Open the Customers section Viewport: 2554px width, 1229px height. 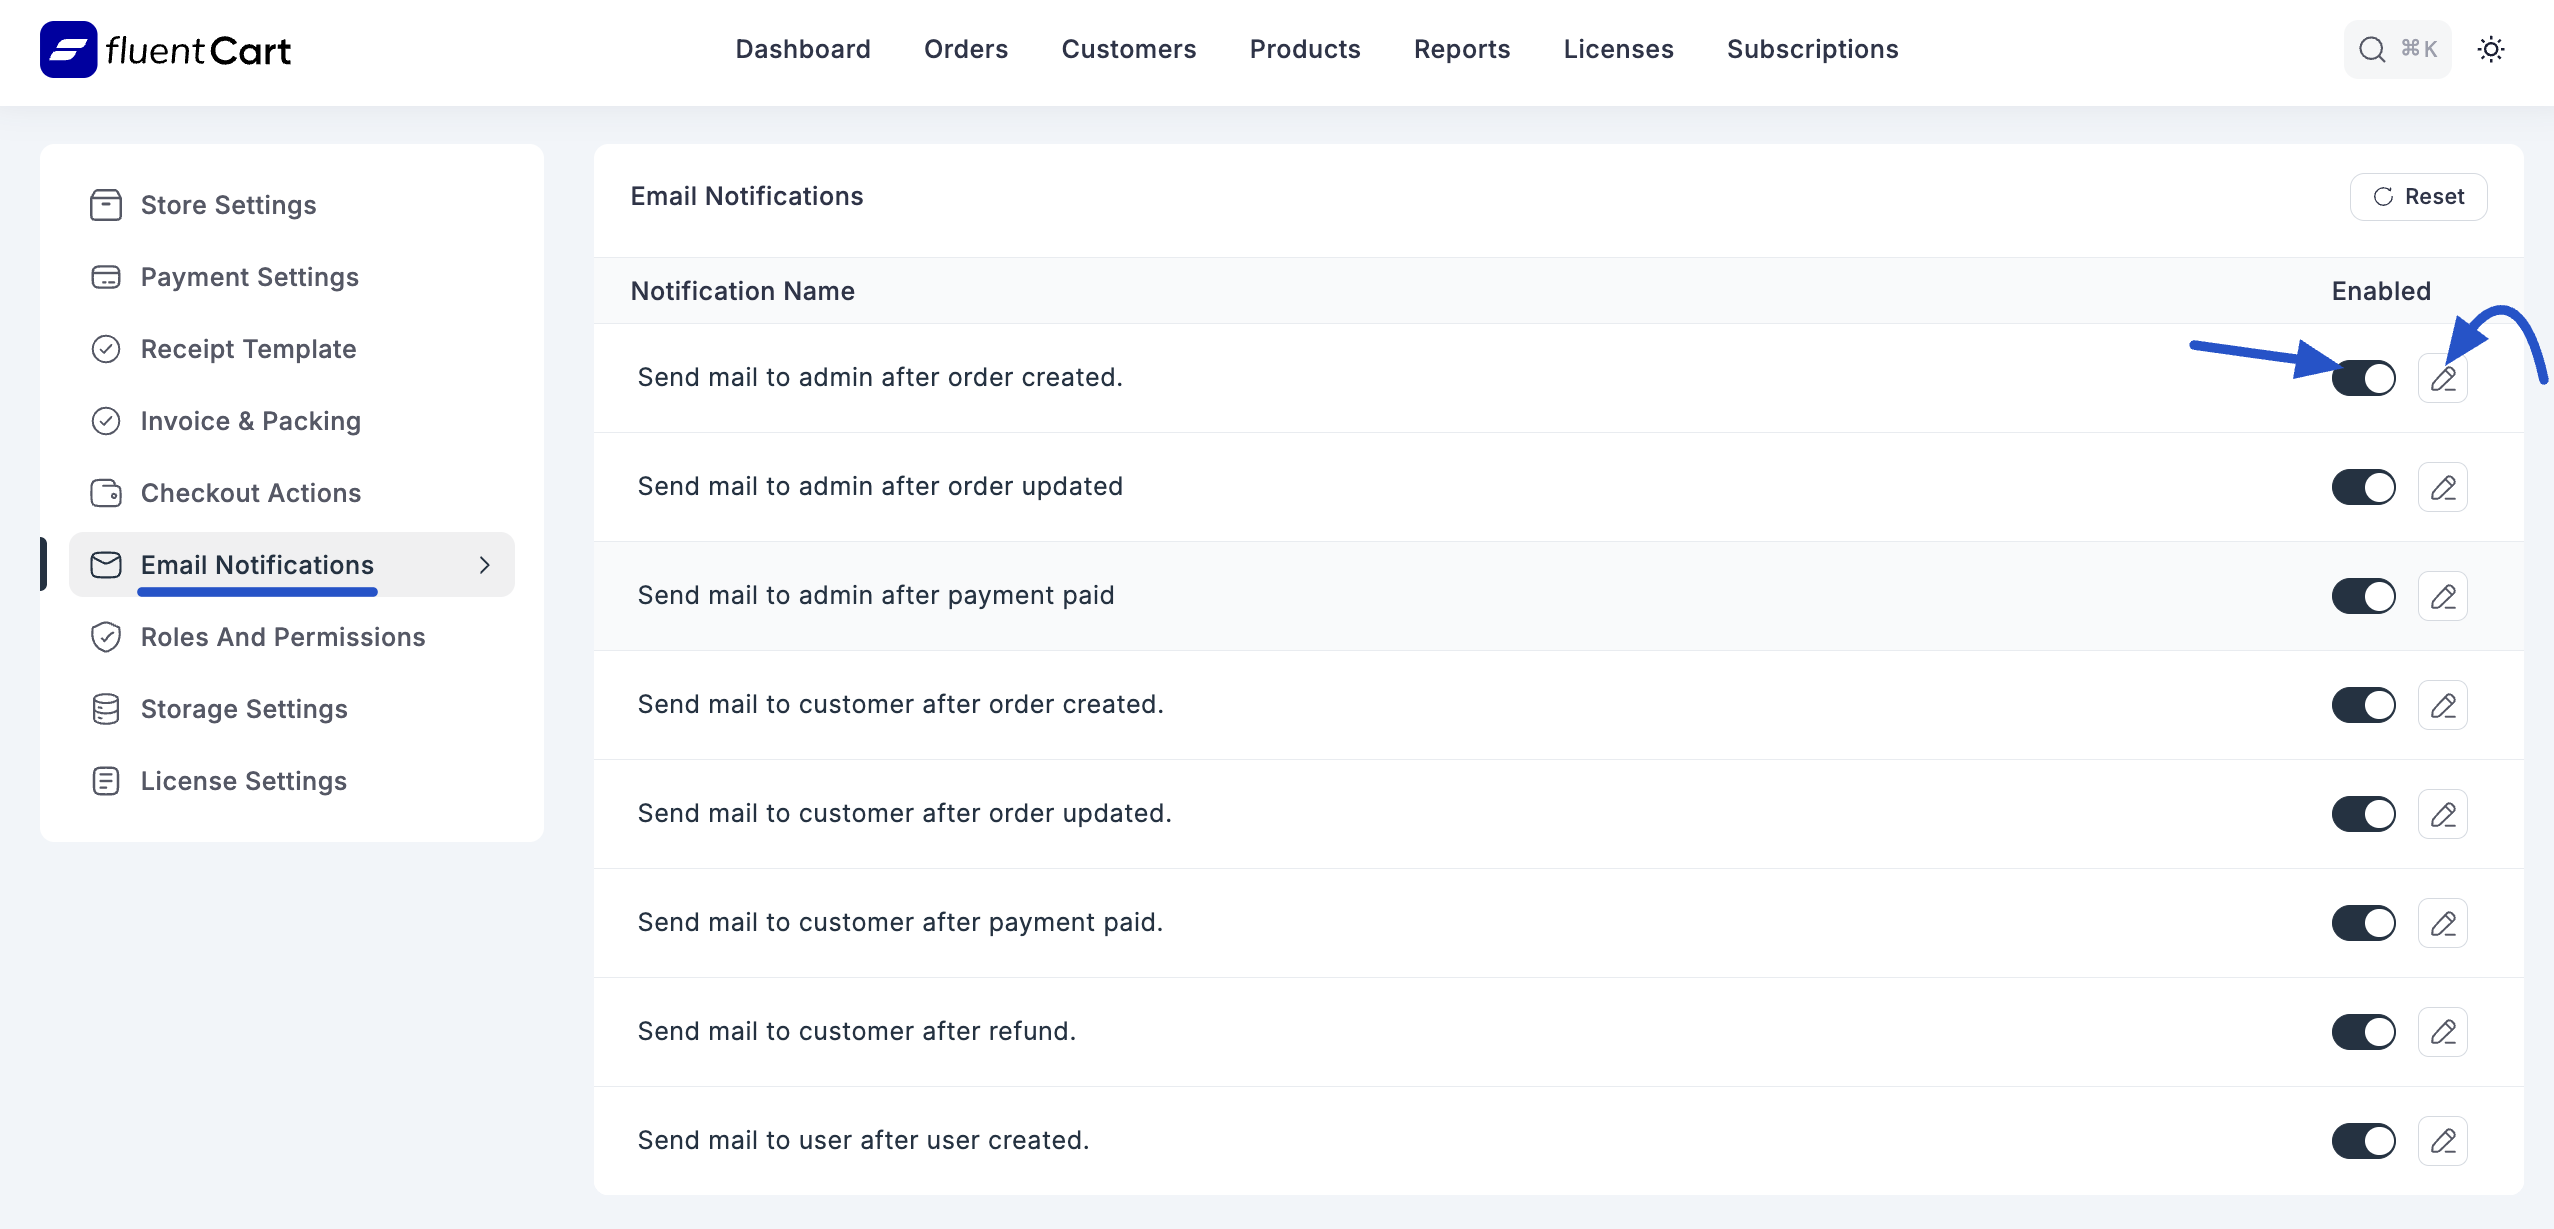(1128, 49)
